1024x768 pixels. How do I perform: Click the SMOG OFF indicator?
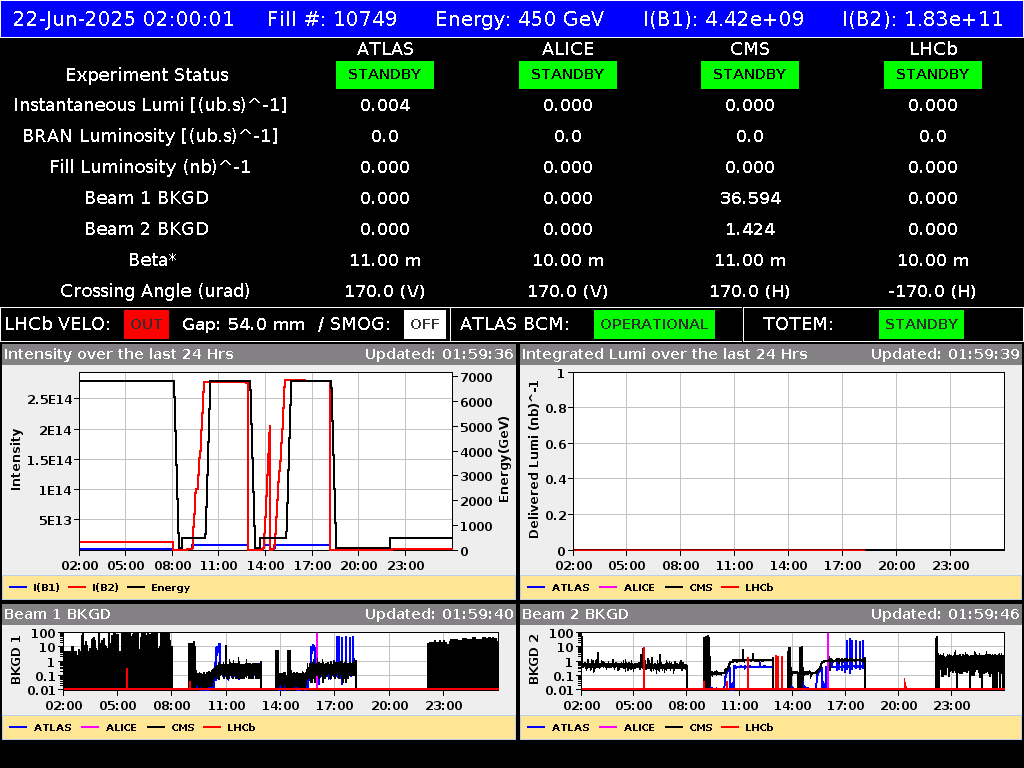point(424,325)
